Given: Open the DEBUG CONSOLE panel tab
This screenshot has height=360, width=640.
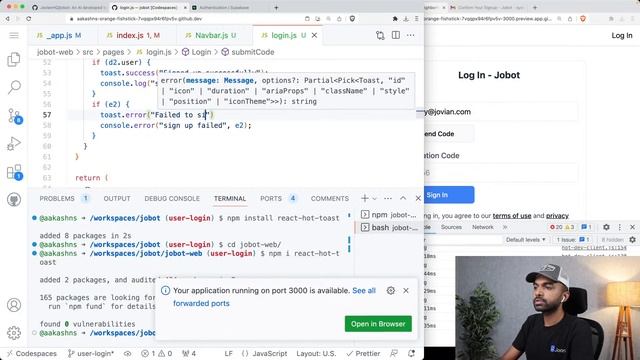Looking at the screenshot, I should 172,198.
